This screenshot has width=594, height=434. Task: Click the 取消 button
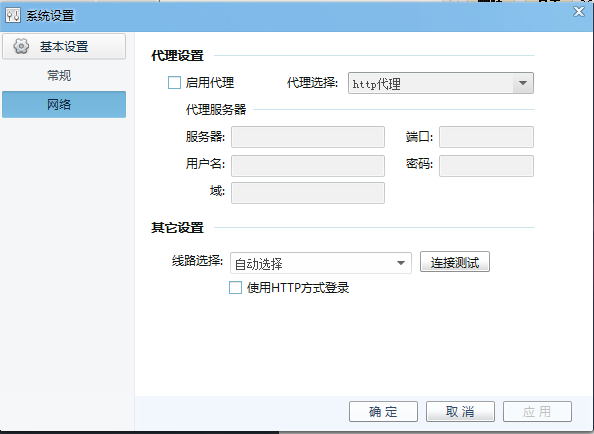coord(460,411)
